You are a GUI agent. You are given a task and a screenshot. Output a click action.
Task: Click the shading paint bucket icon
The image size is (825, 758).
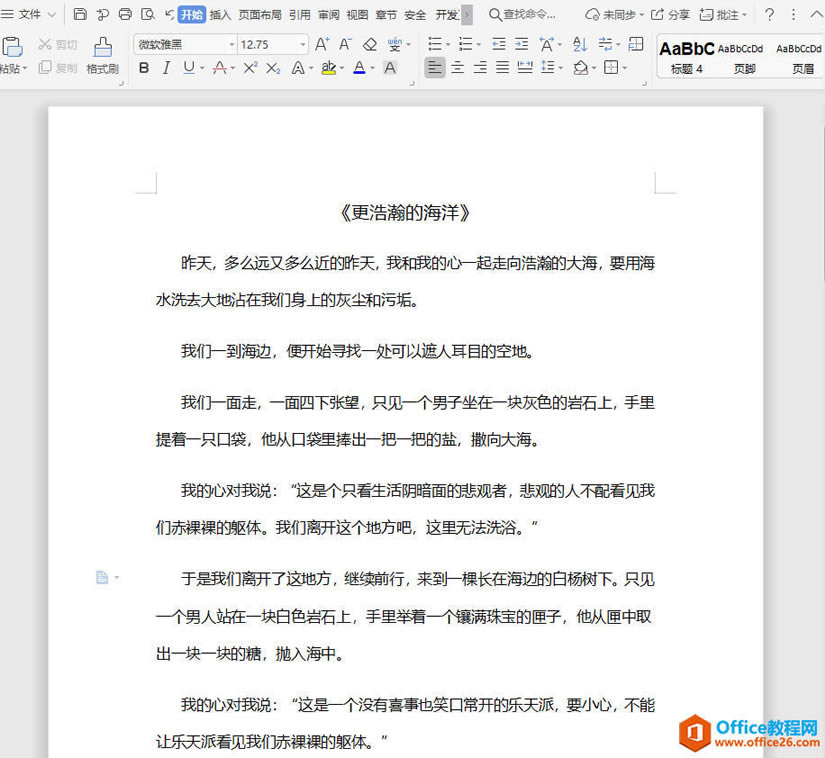click(581, 67)
